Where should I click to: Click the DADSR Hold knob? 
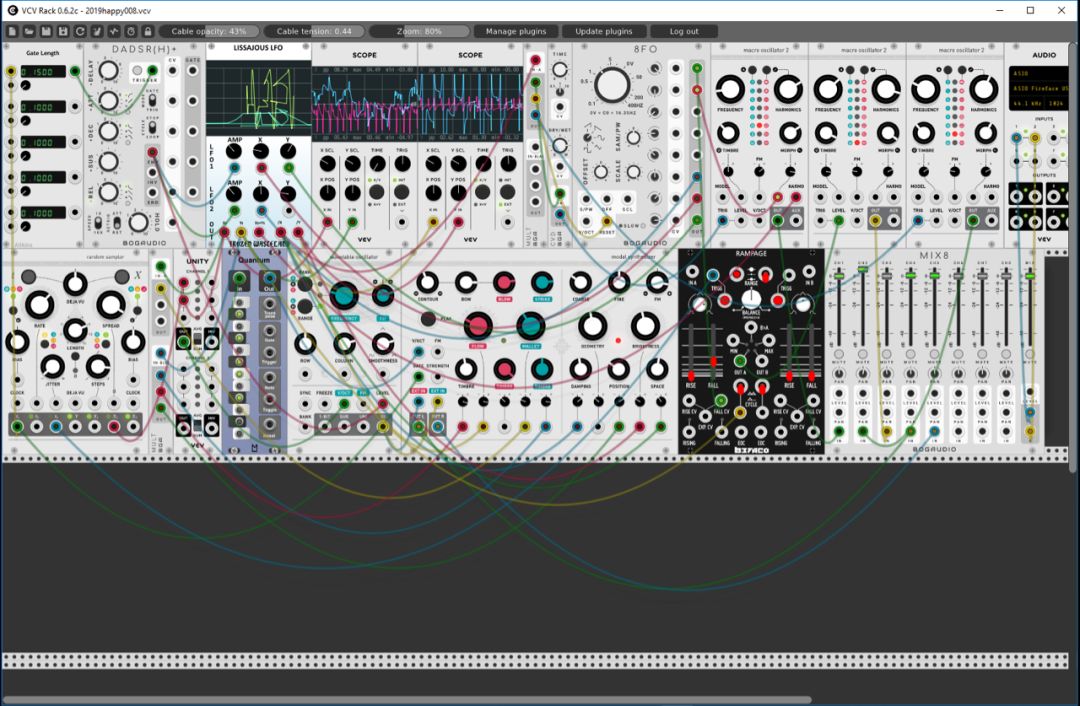[x=138, y=222]
